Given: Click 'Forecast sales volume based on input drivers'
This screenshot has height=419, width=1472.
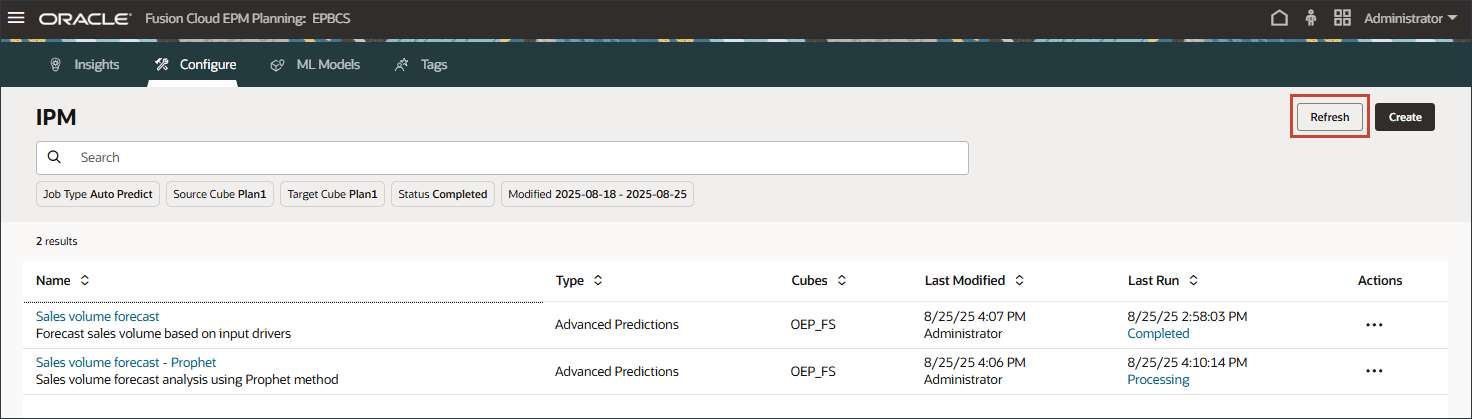Looking at the screenshot, I should (164, 333).
